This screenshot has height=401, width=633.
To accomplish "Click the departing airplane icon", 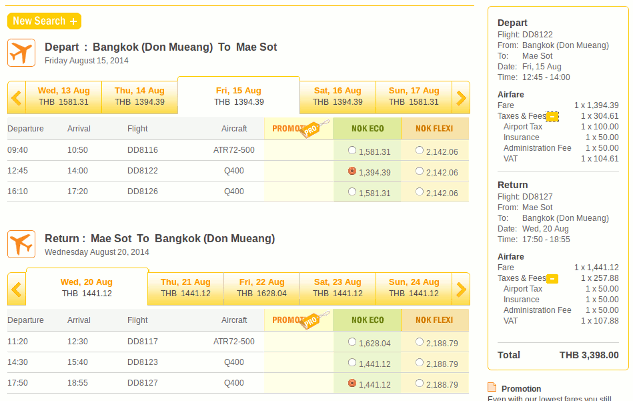I will pos(21,53).
